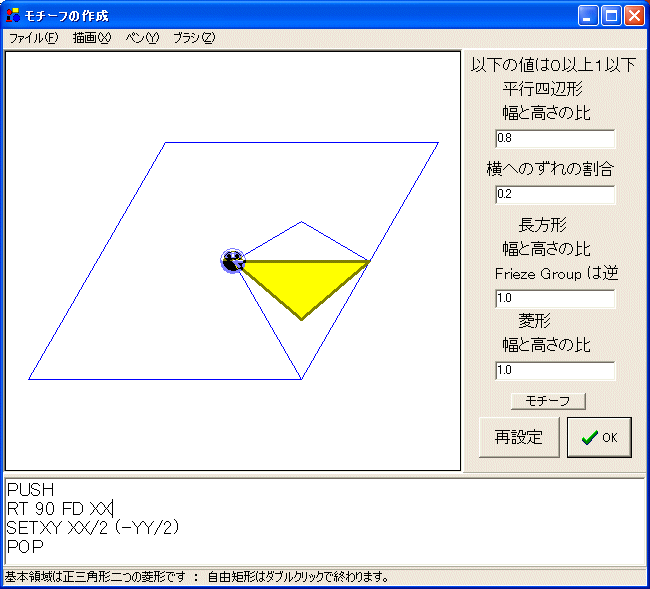Minimize the モチーフの作成 window
650x589 pixels.
[x=588, y=16]
